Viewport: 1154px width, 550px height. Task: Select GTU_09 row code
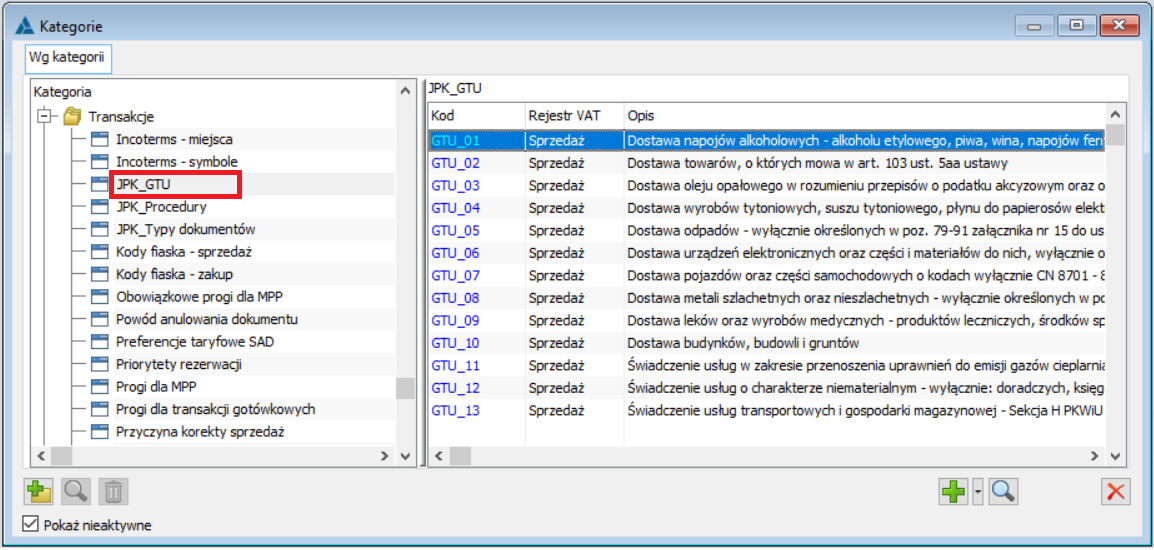coord(456,321)
